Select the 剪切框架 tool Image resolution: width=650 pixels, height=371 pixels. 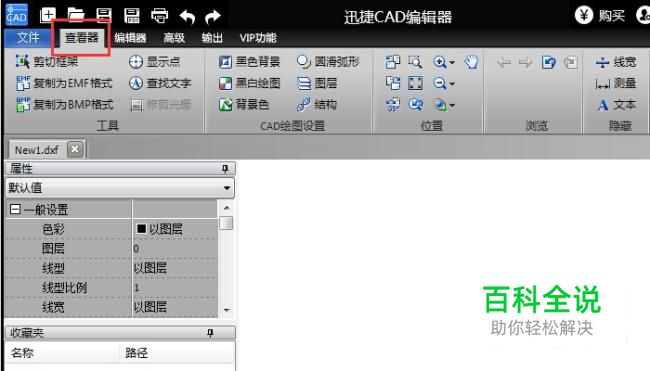coord(47,62)
